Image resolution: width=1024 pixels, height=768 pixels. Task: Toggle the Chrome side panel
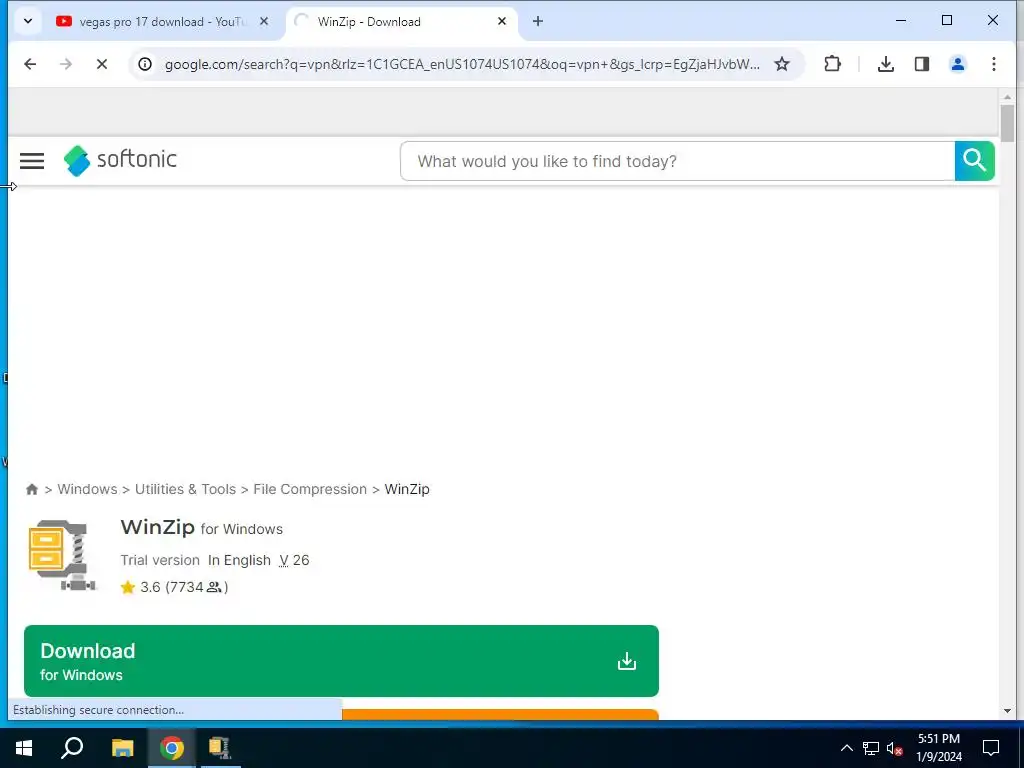point(921,64)
